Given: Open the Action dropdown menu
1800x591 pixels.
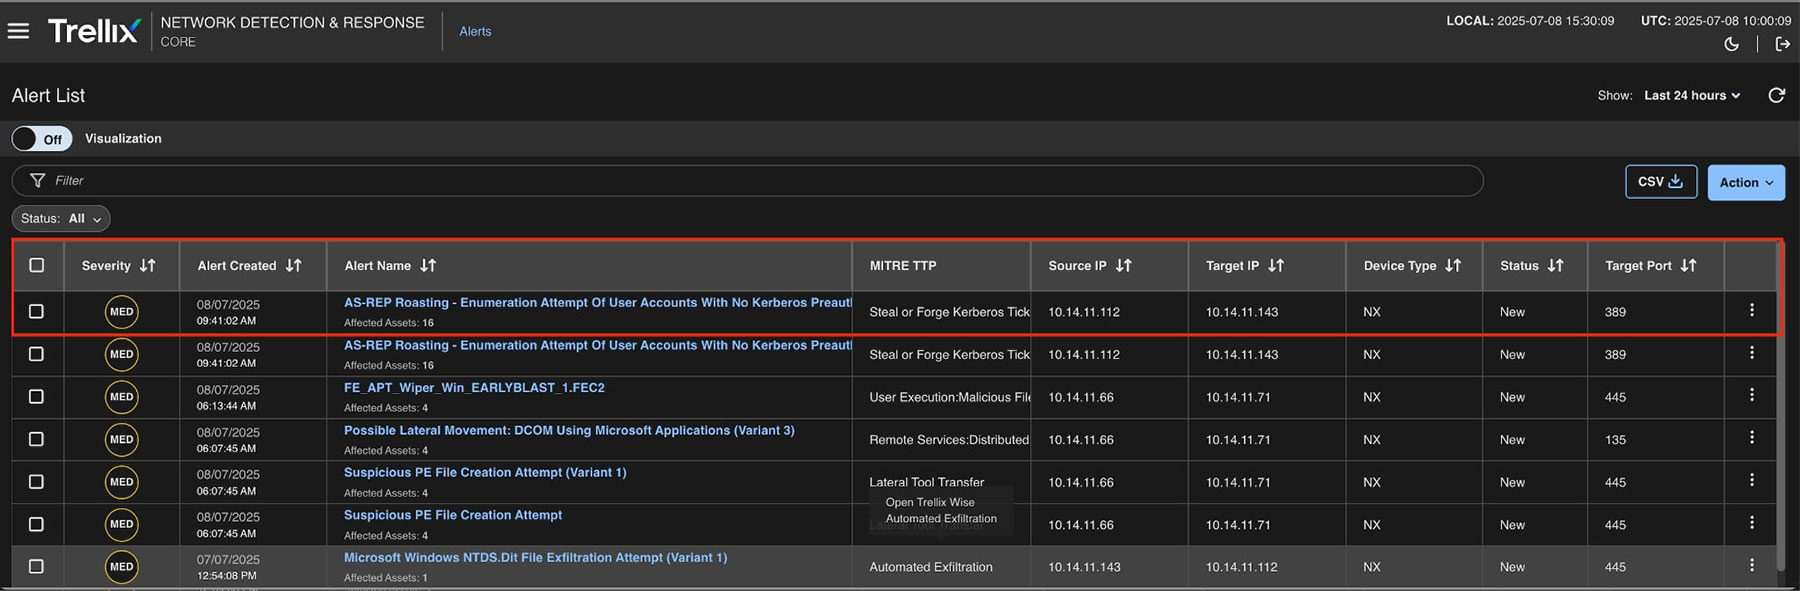Looking at the screenshot, I should (x=1745, y=182).
